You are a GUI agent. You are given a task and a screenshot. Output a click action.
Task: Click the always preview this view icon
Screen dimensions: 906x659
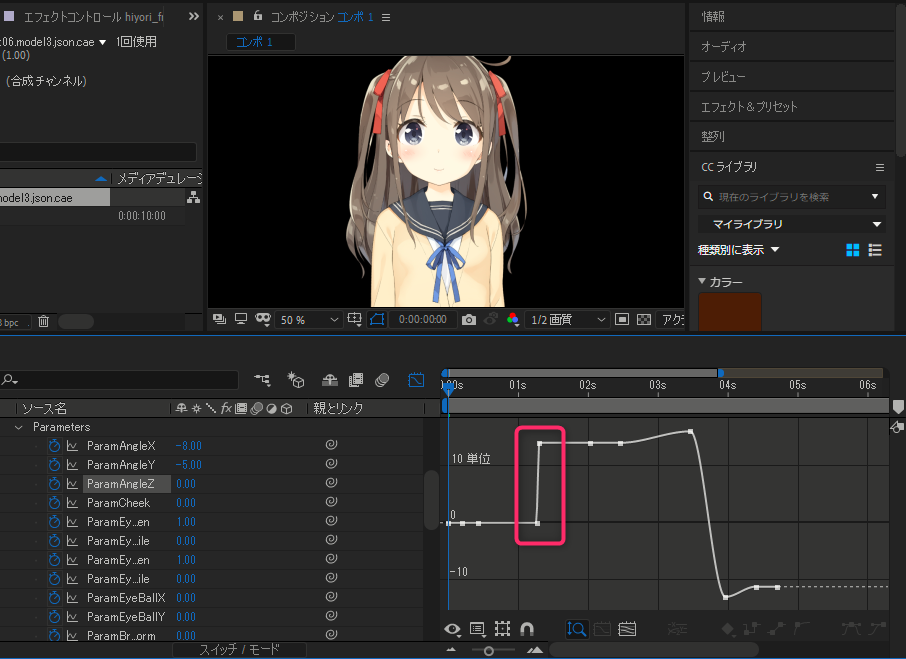220,319
